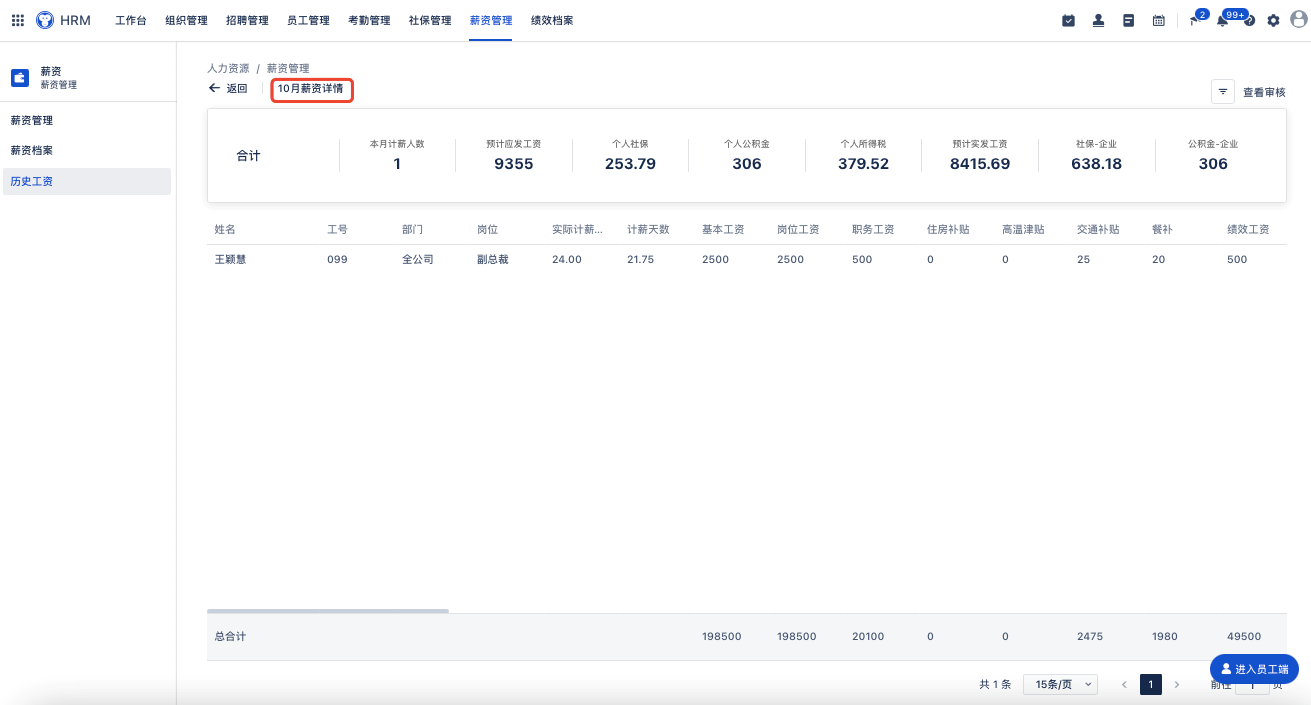Click the 人力资源 breadcrumb
Image resolution: width=1311 pixels, height=705 pixels.
click(x=228, y=68)
